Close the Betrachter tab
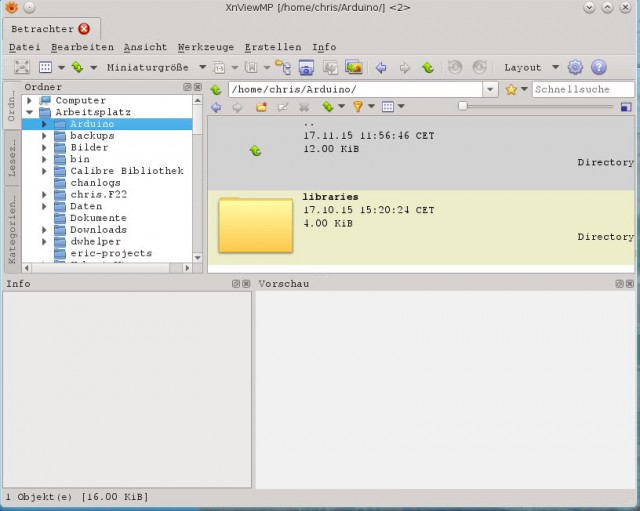 84,29
